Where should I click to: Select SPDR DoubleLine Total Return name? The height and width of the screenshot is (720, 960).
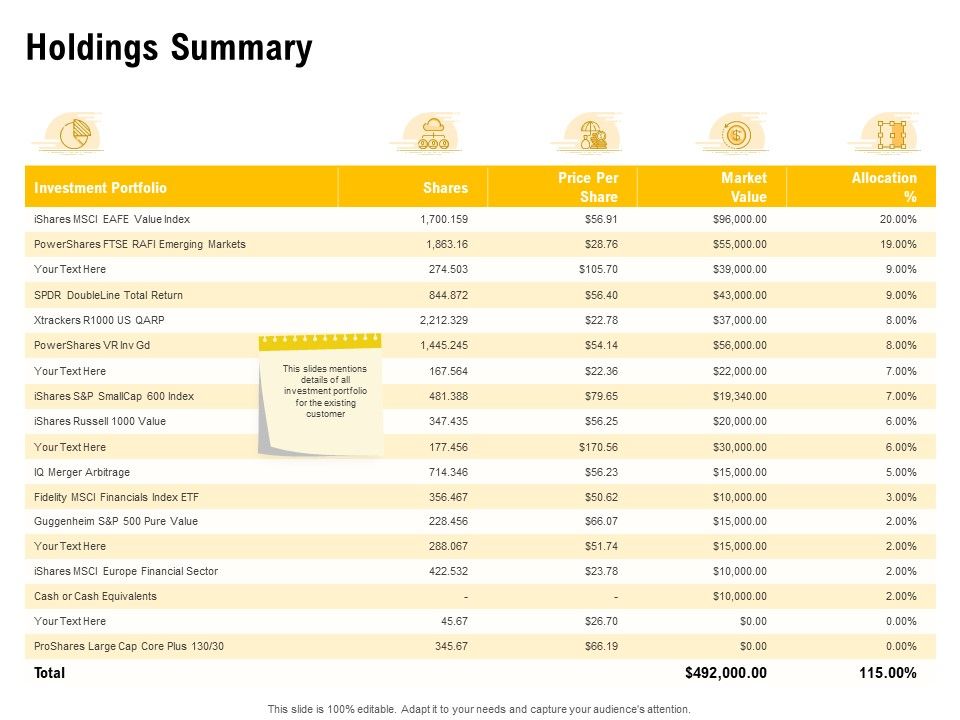(108, 295)
